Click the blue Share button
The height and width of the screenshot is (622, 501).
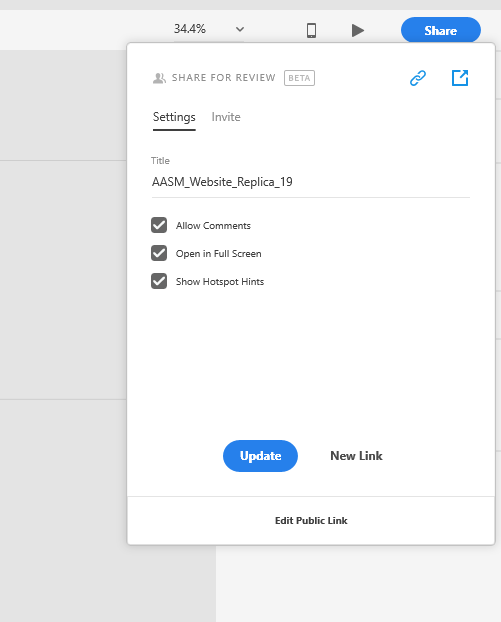click(x=441, y=30)
